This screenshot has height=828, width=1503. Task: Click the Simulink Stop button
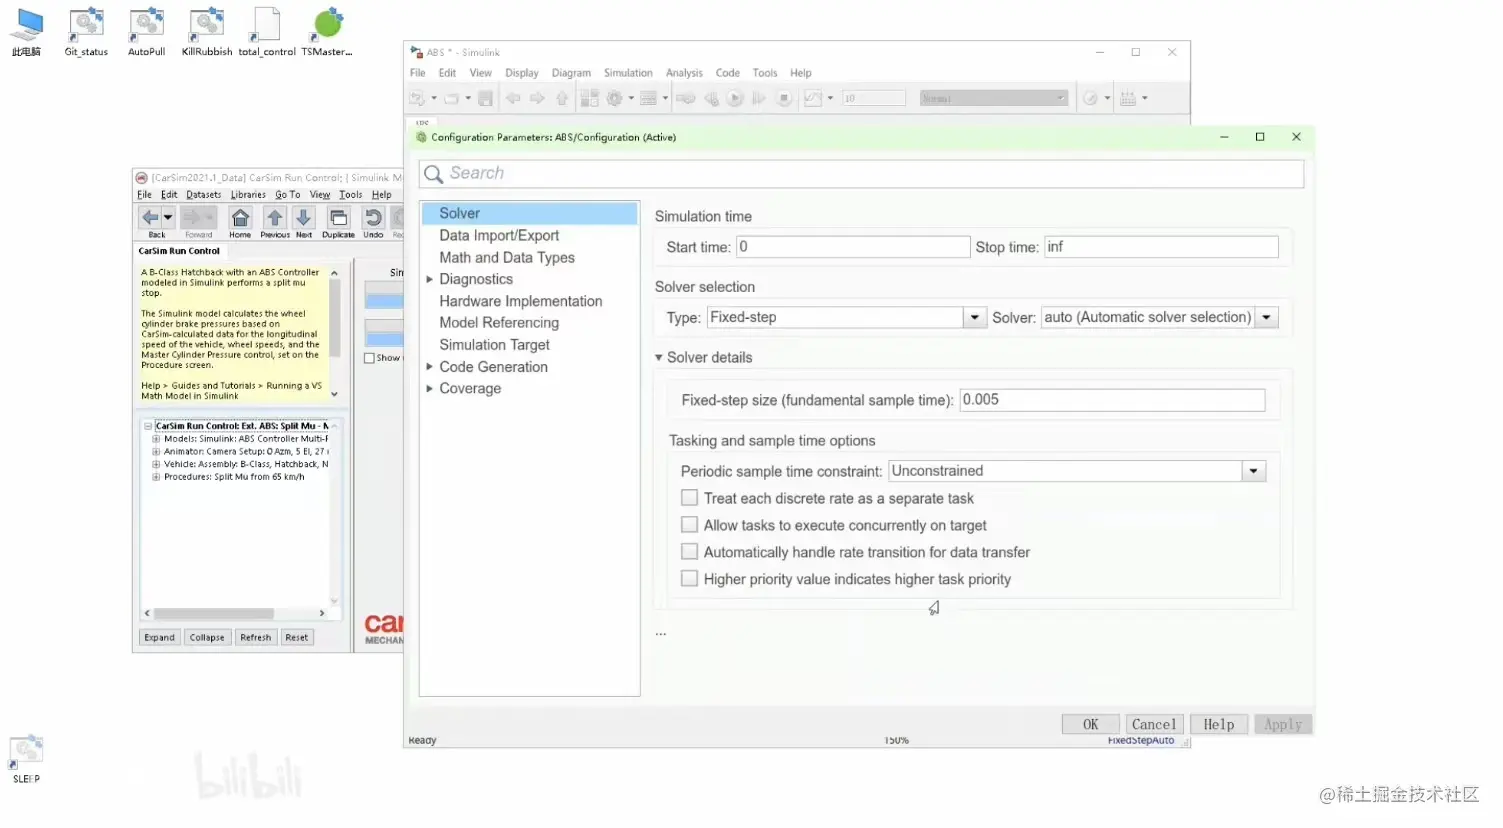click(x=785, y=98)
